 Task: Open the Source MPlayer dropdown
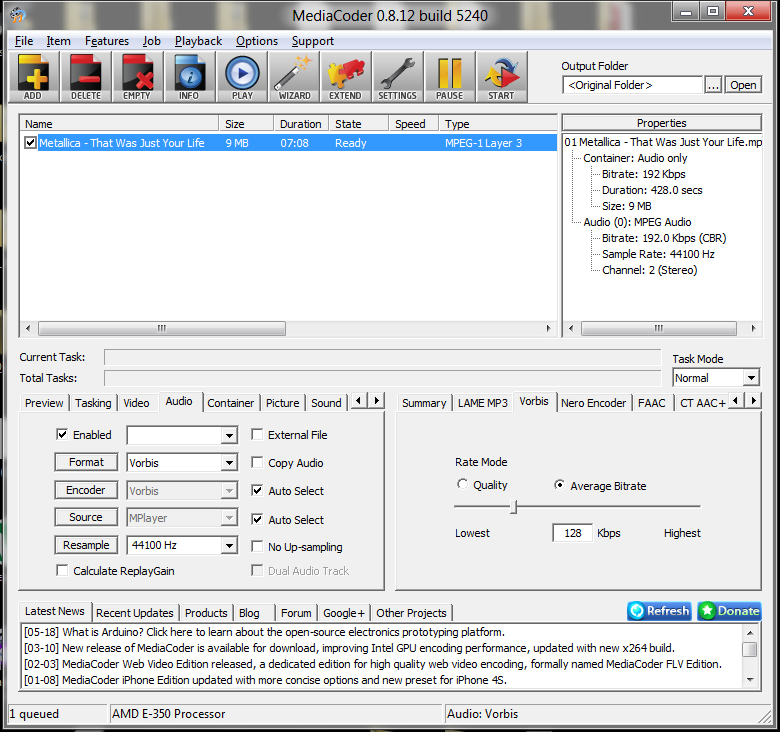229,518
